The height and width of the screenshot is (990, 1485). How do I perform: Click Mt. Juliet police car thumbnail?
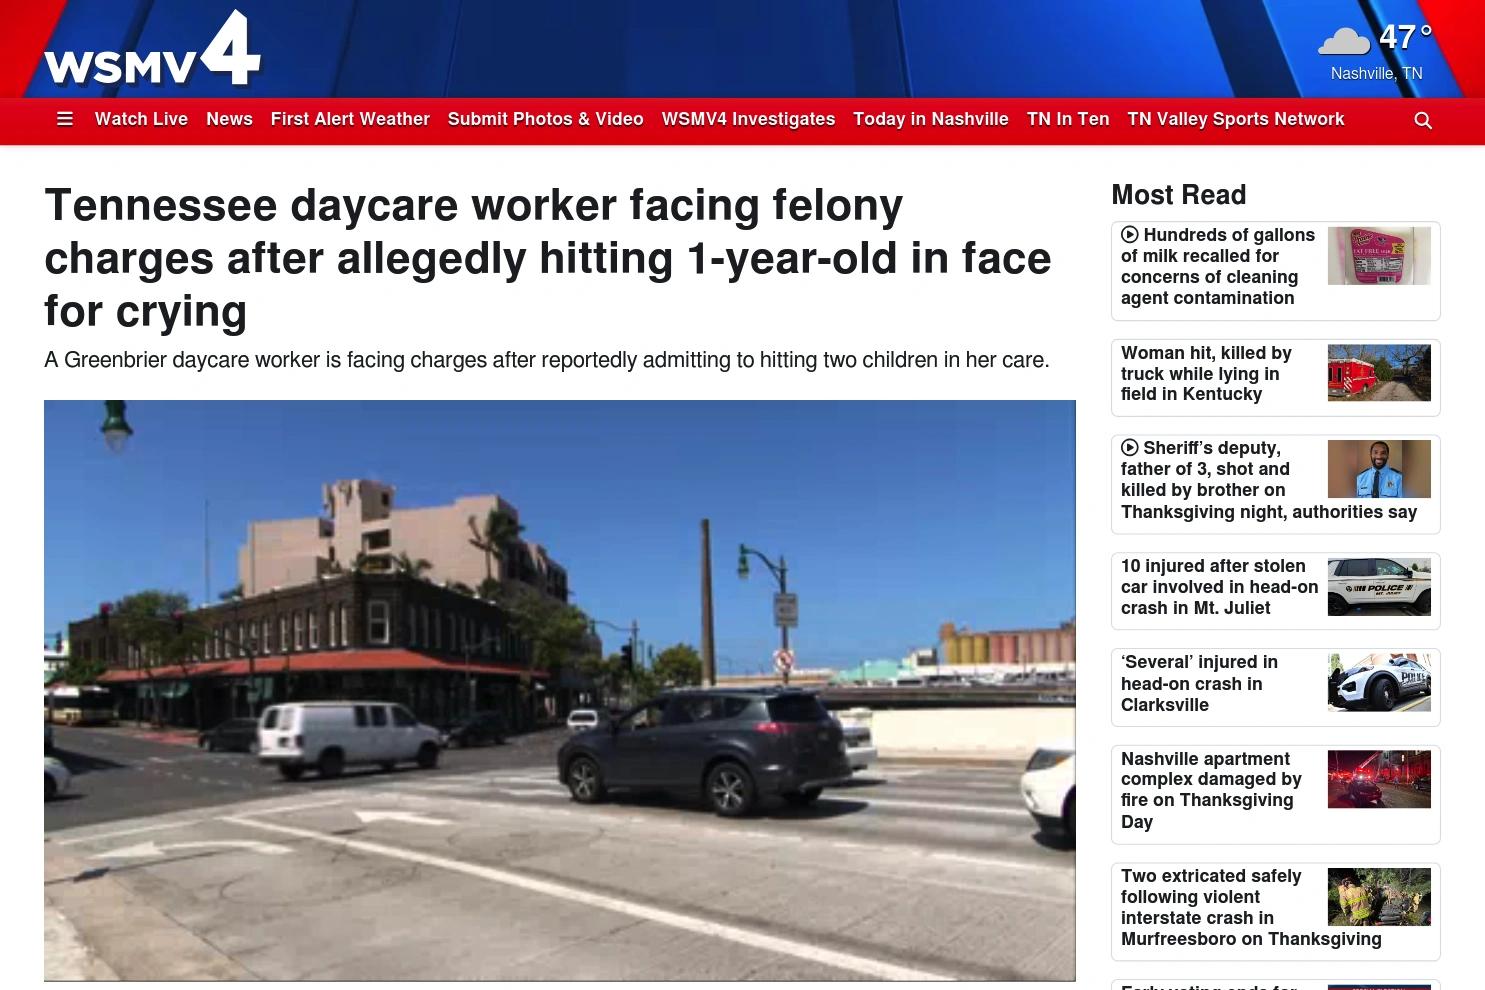1379,587
